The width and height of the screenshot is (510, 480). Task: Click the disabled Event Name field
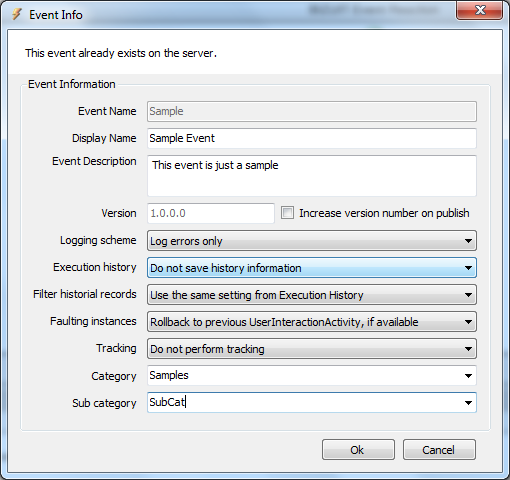click(x=312, y=111)
